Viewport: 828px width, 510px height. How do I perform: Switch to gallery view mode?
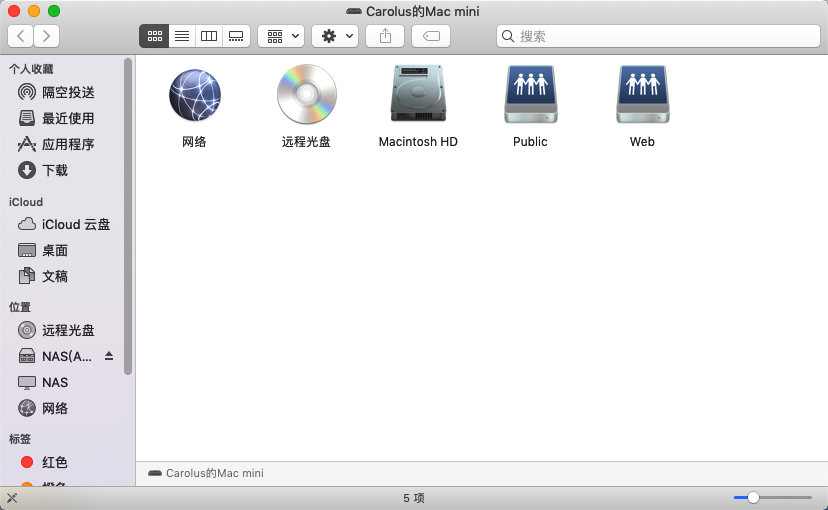(x=235, y=36)
